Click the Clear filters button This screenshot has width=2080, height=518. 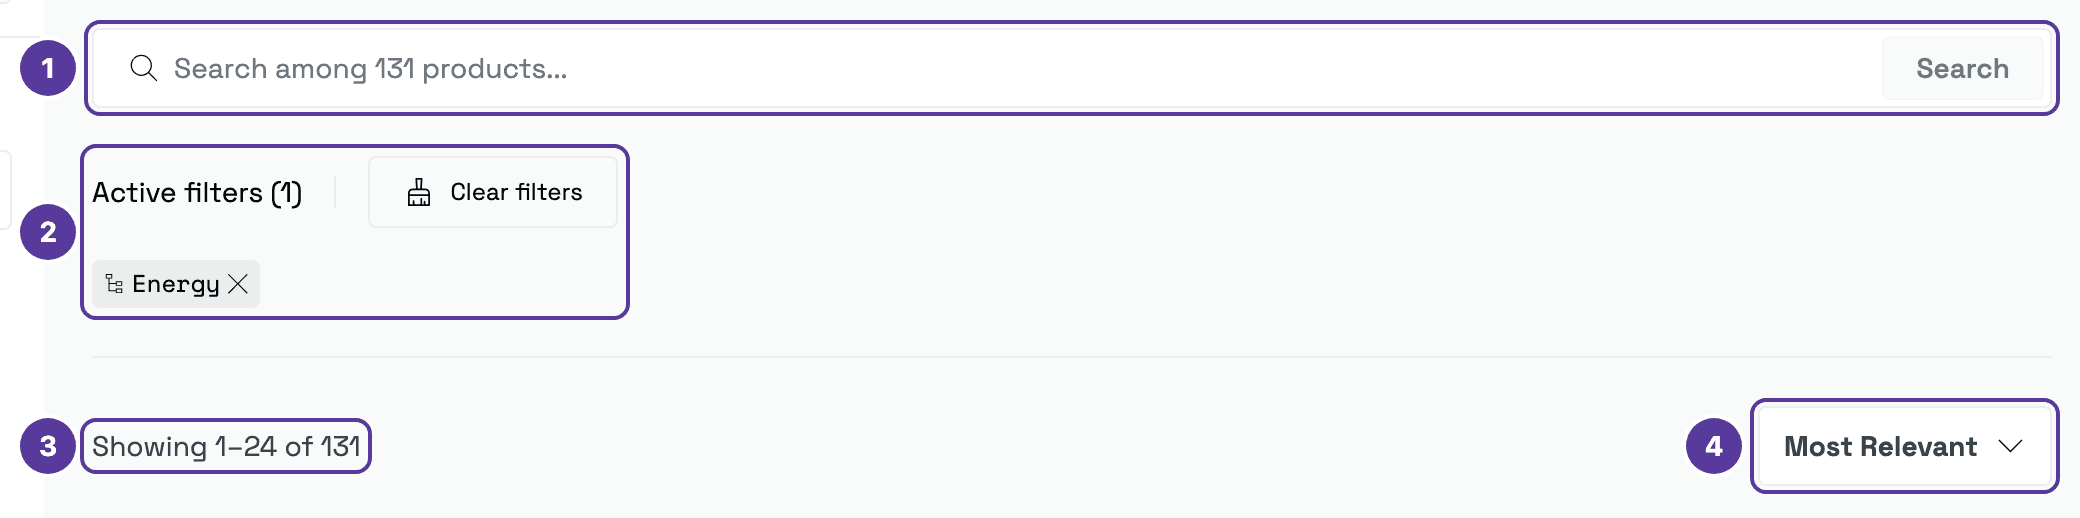(493, 192)
